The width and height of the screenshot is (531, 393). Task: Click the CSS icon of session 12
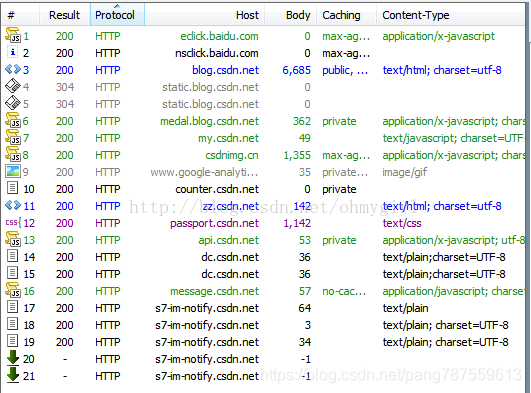(x=13, y=223)
